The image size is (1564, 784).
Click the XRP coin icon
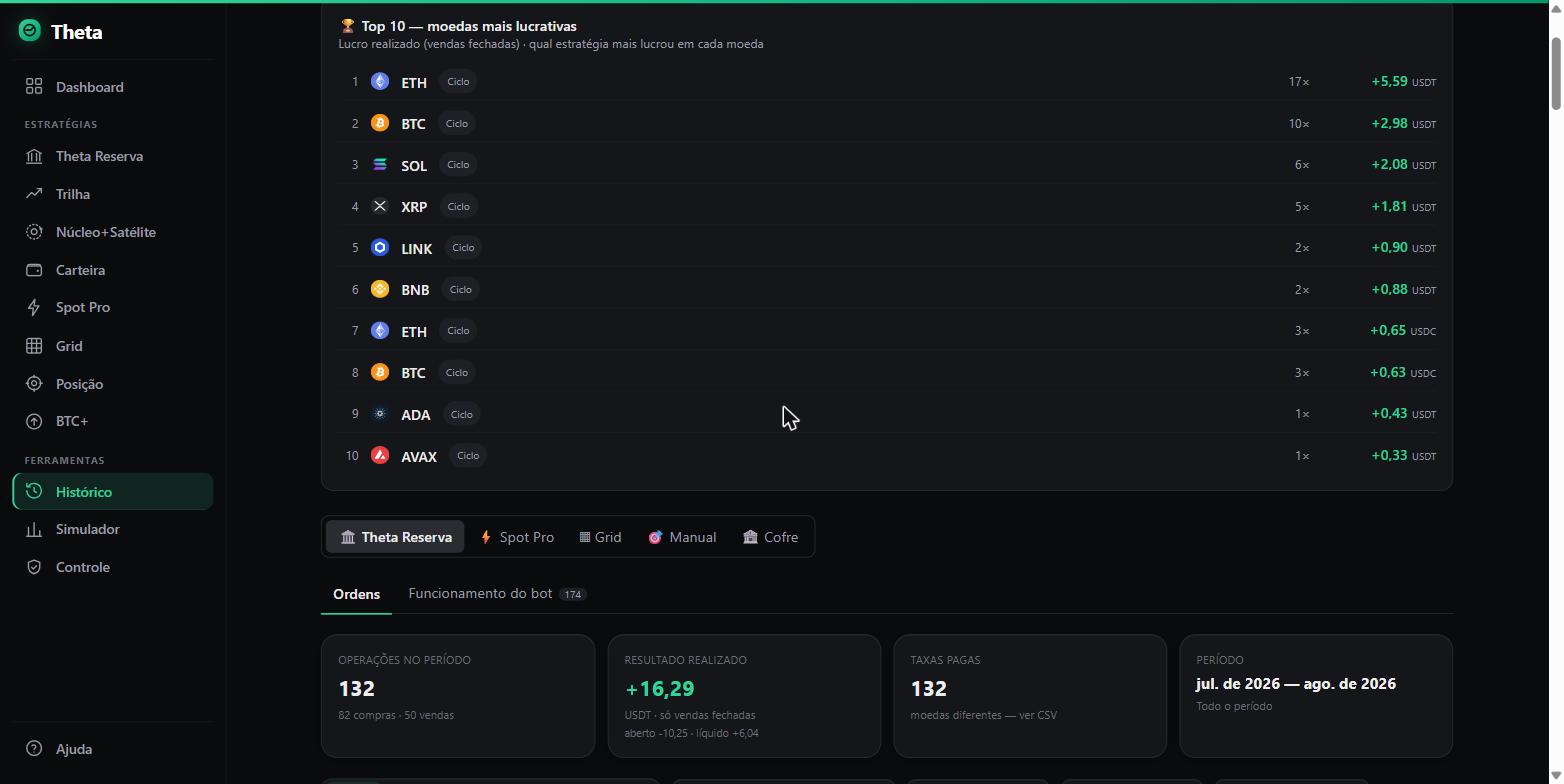380,206
